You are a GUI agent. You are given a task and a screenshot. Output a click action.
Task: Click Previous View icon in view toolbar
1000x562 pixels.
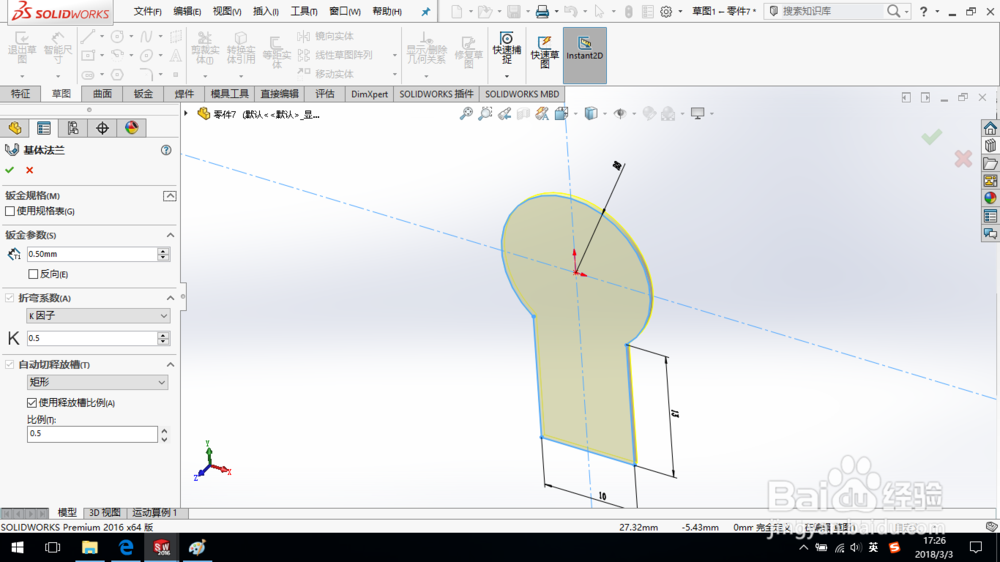(504, 114)
